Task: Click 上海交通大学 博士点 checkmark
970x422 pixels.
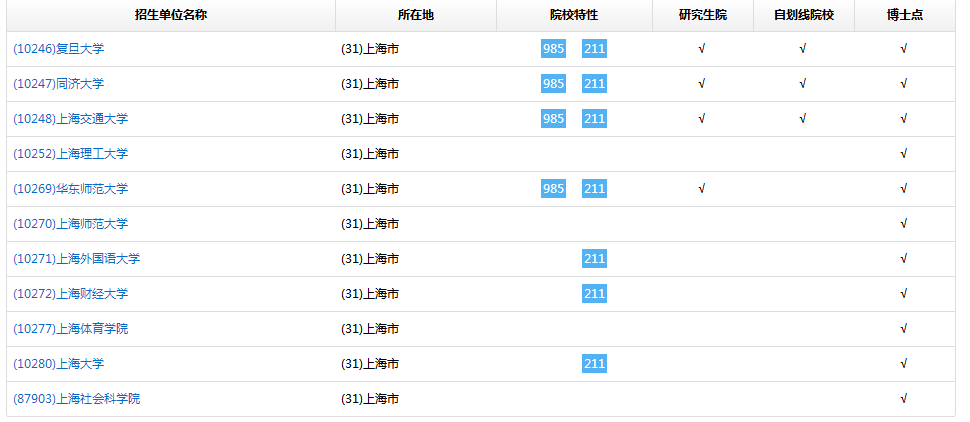Action: coord(904,119)
